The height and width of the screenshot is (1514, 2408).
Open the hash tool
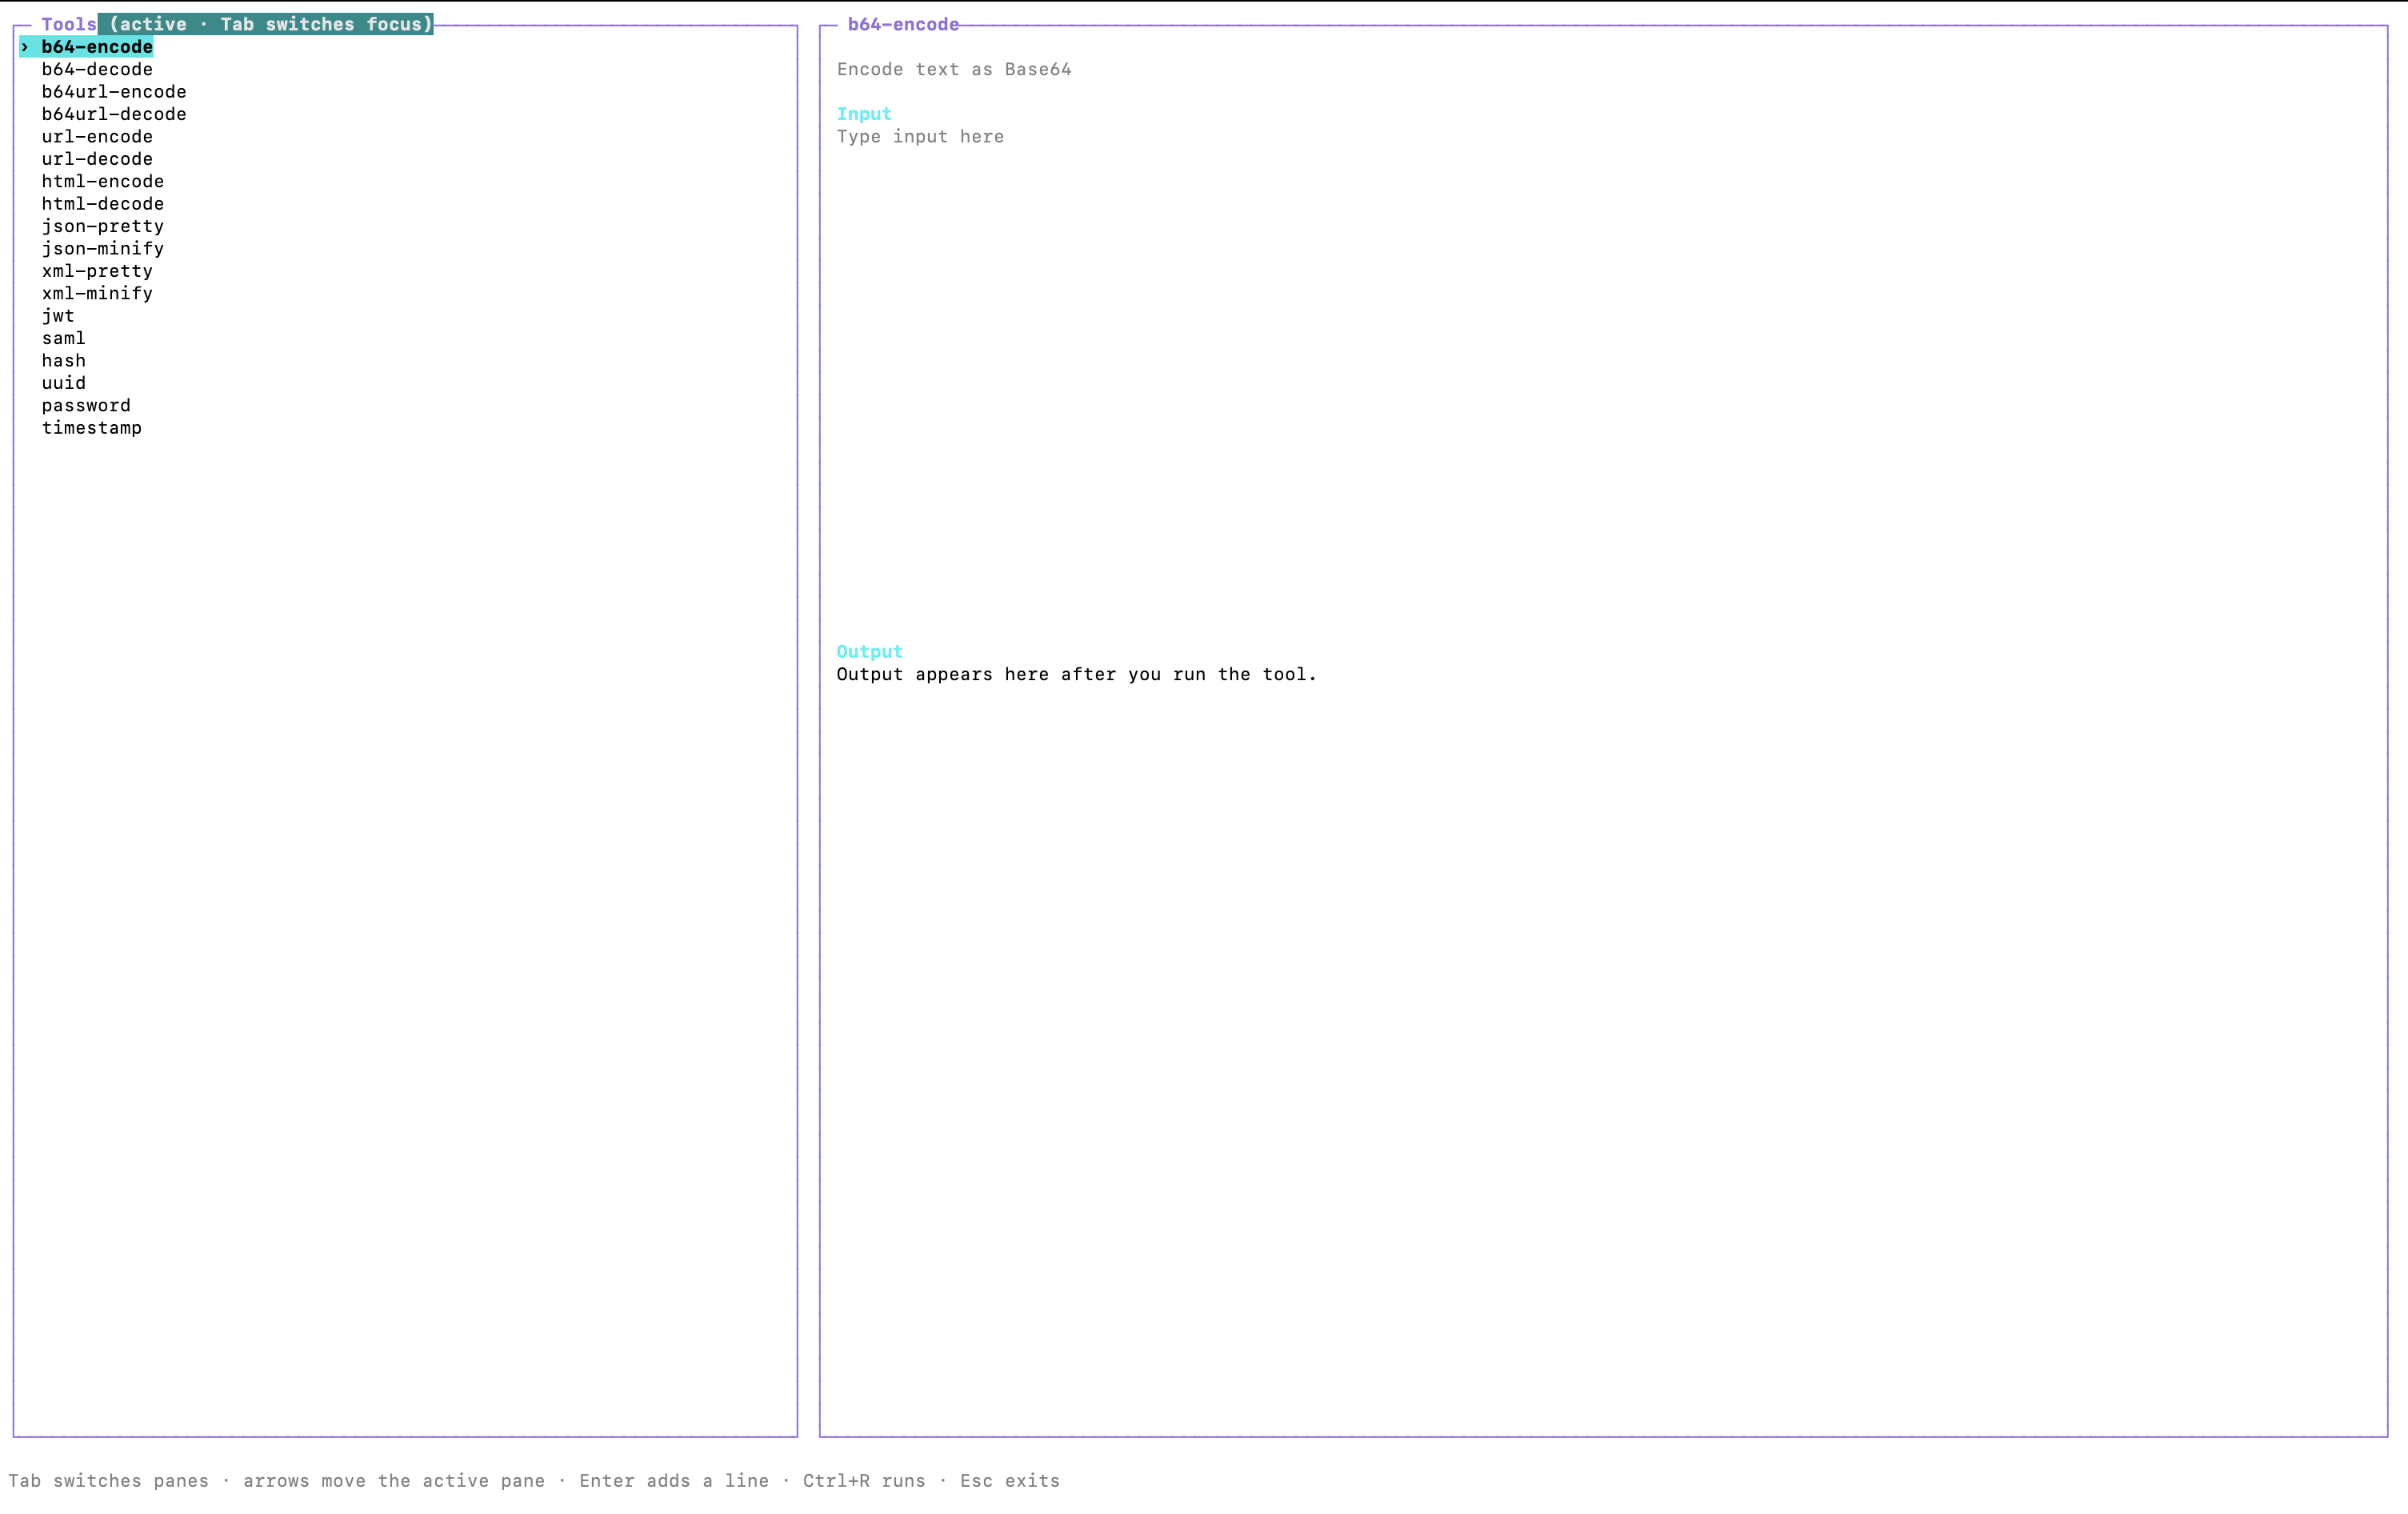[x=64, y=360]
